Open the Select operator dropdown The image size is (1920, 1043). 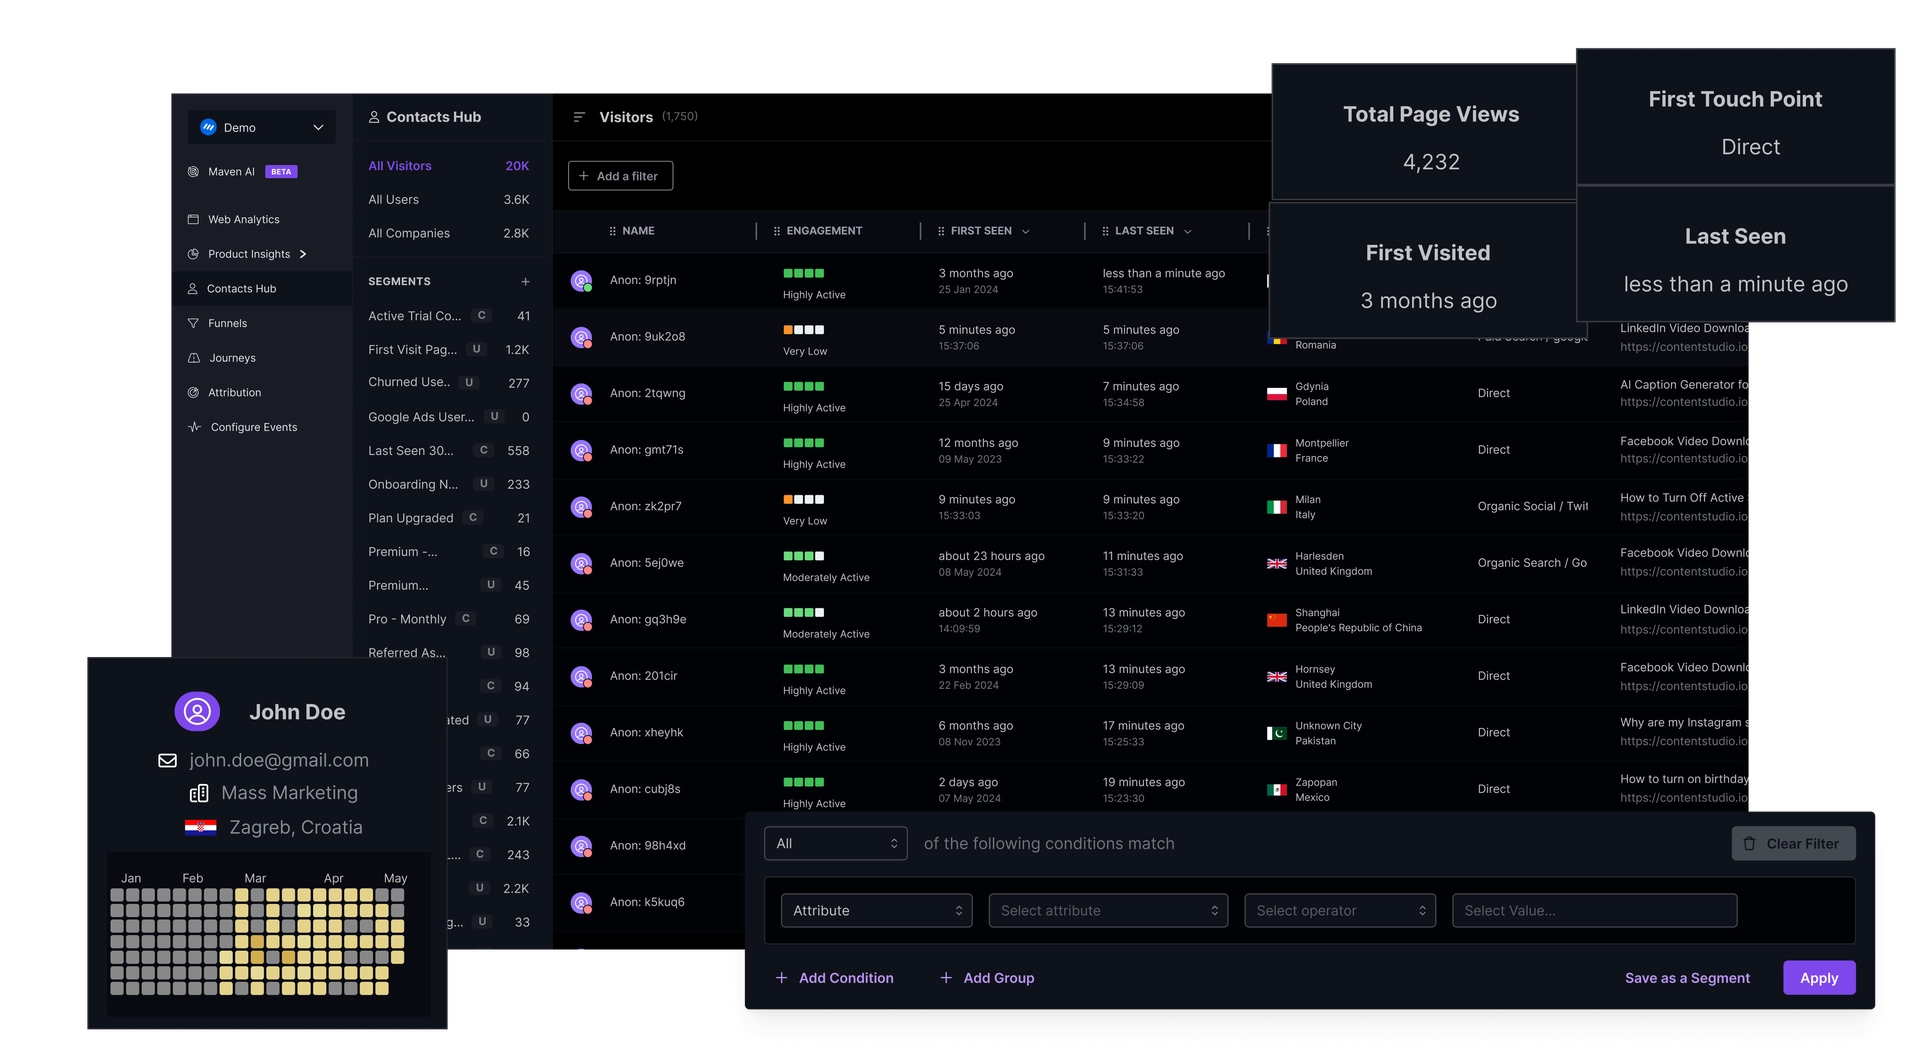tap(1339, 911)
